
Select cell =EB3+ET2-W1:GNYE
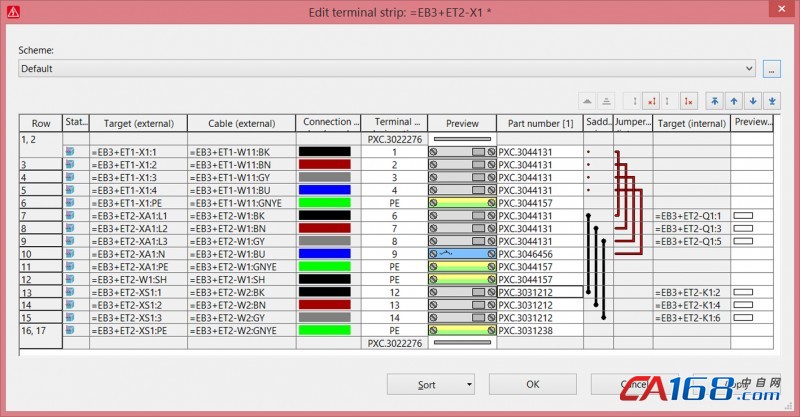241,266
